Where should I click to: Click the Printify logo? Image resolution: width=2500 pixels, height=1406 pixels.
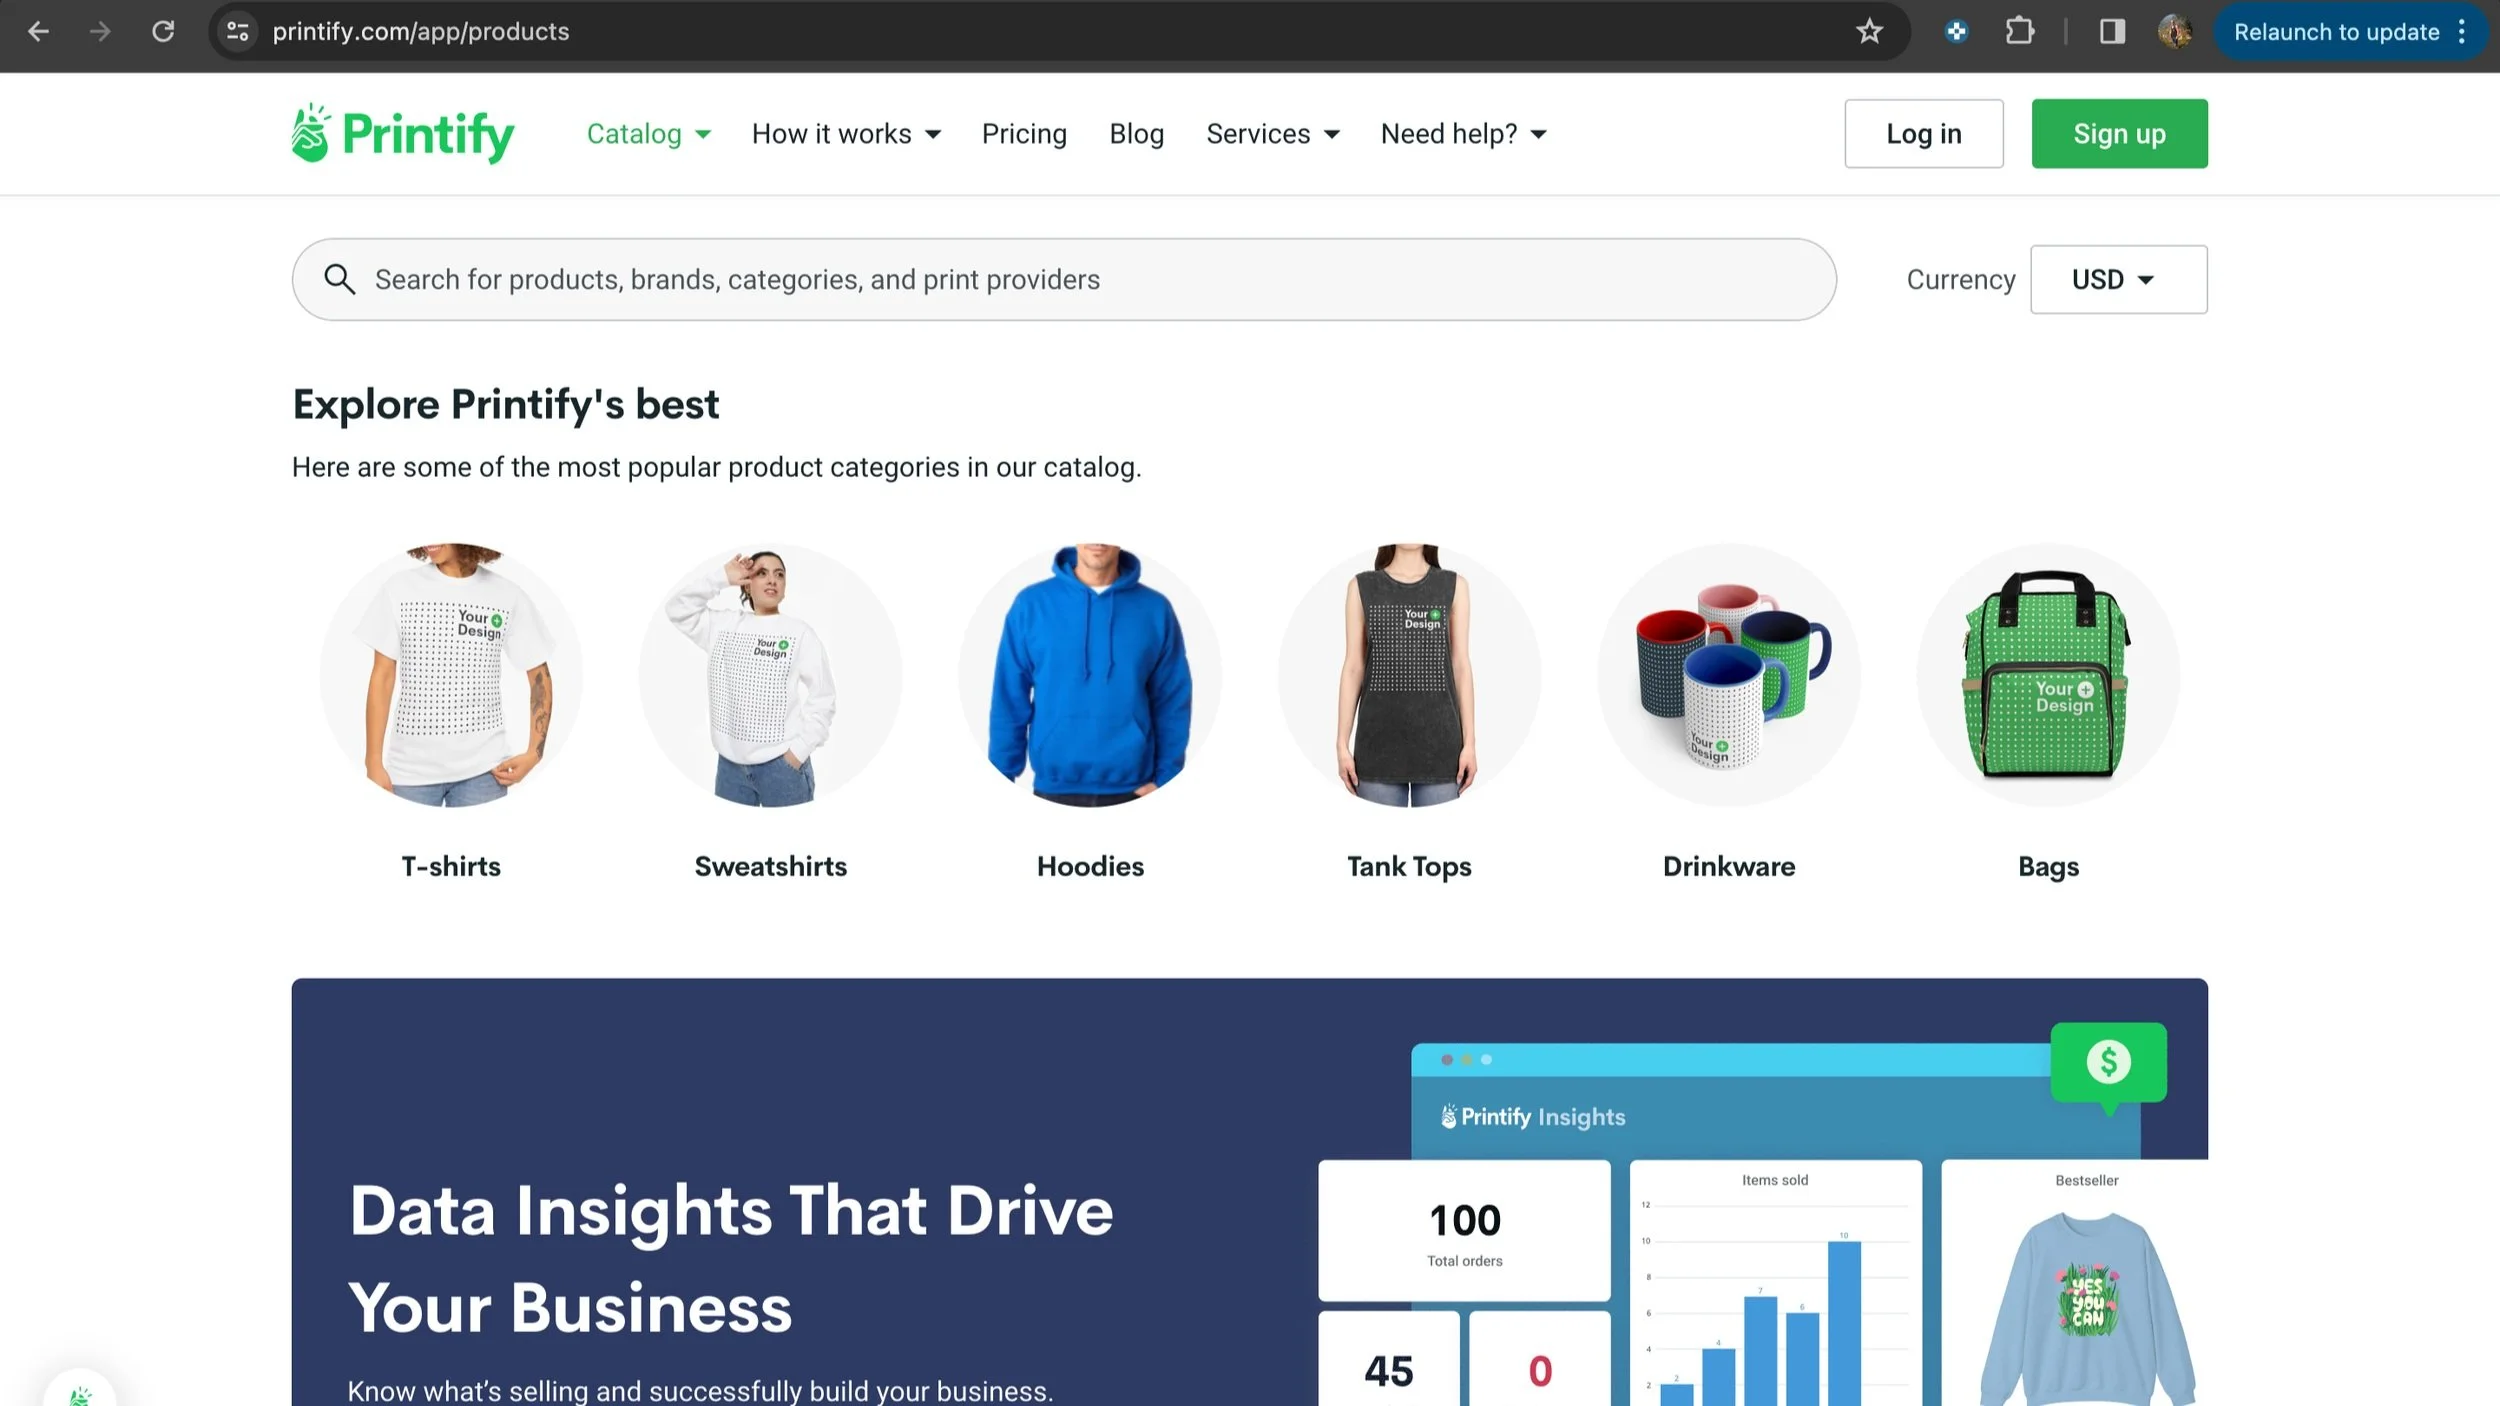click(x=403, y=134)
